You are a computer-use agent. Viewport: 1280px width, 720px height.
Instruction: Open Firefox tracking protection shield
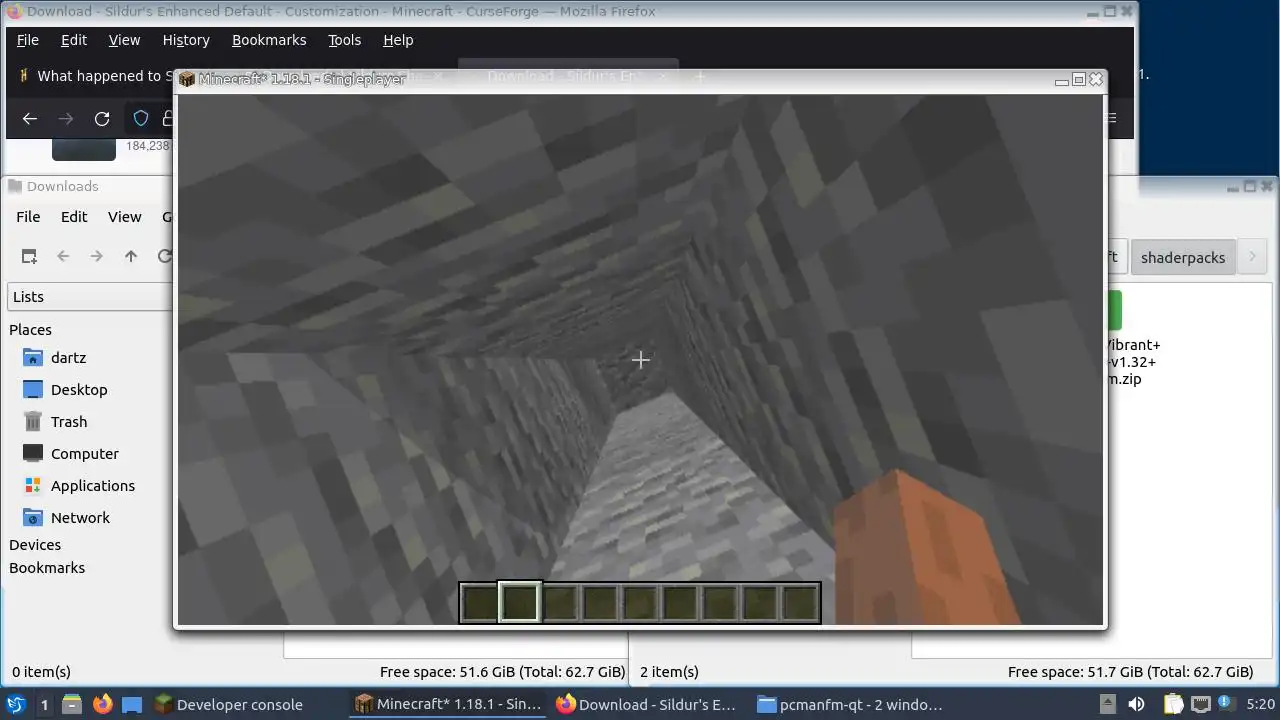coord(141,119)
